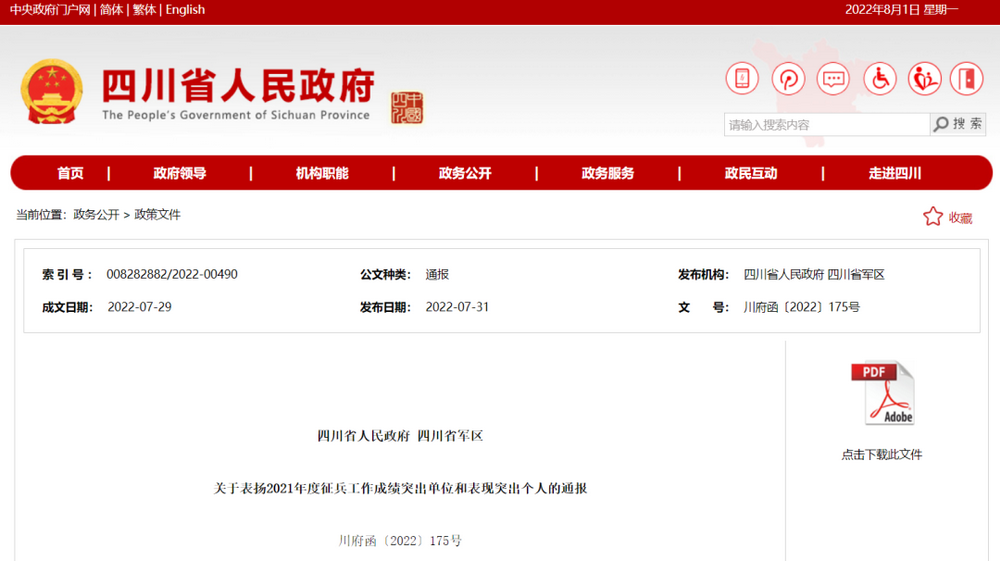Click the national emblem logo

click(x=52, y=92)
